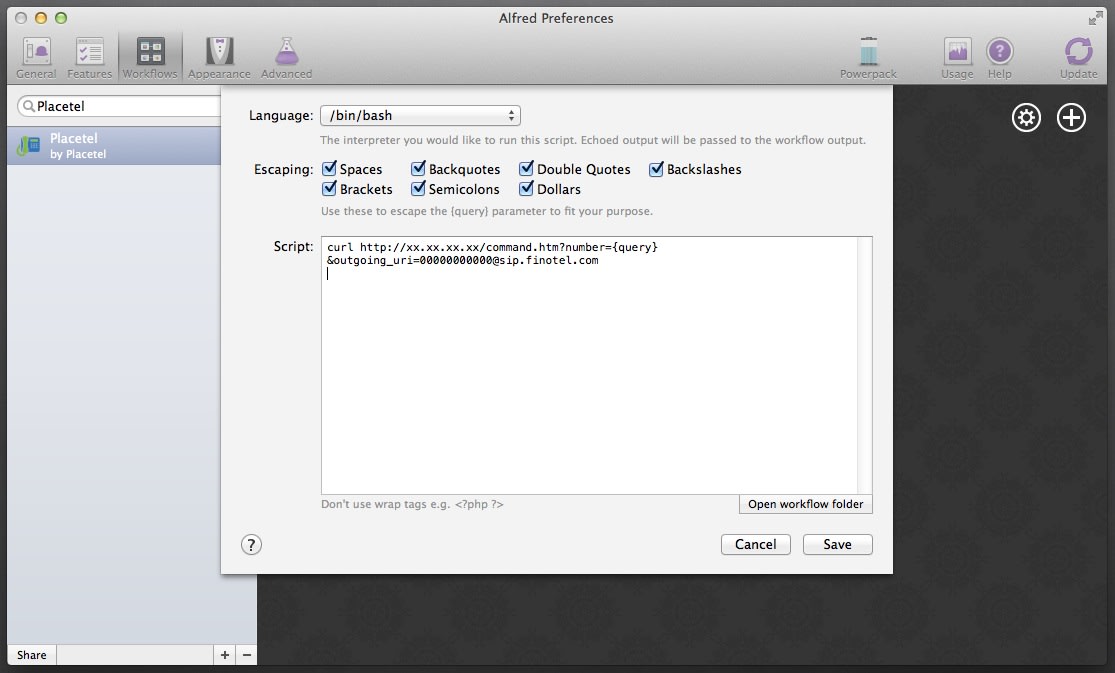Click the script editor vertical scrollbar
The image size is (1115, 673).
click(865, 365)
